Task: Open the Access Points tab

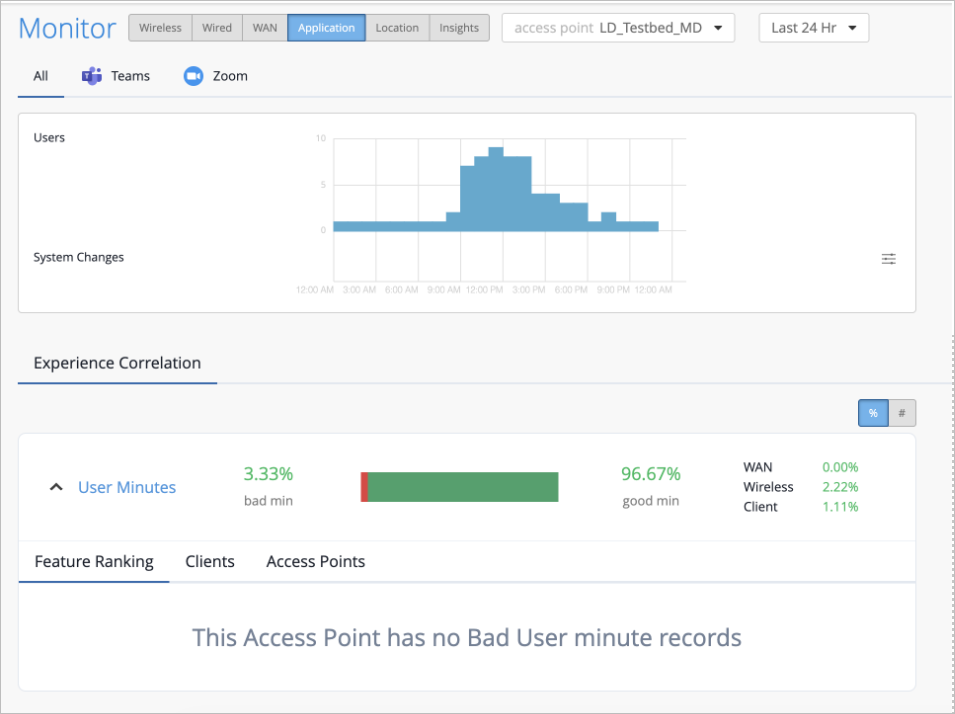Action: tap(315, 561)
